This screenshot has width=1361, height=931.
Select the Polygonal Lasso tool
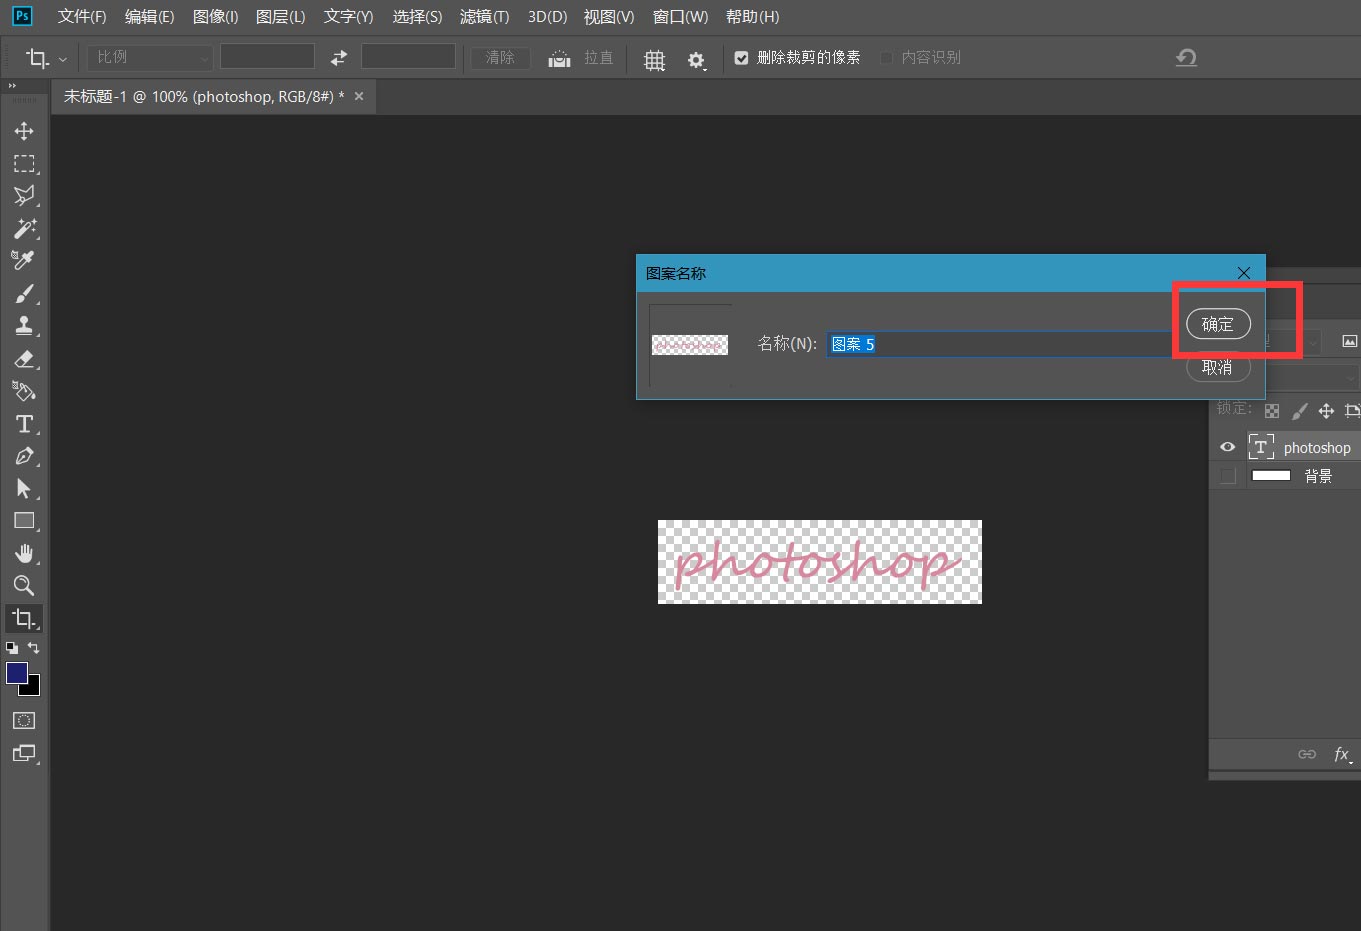(24, 196)
